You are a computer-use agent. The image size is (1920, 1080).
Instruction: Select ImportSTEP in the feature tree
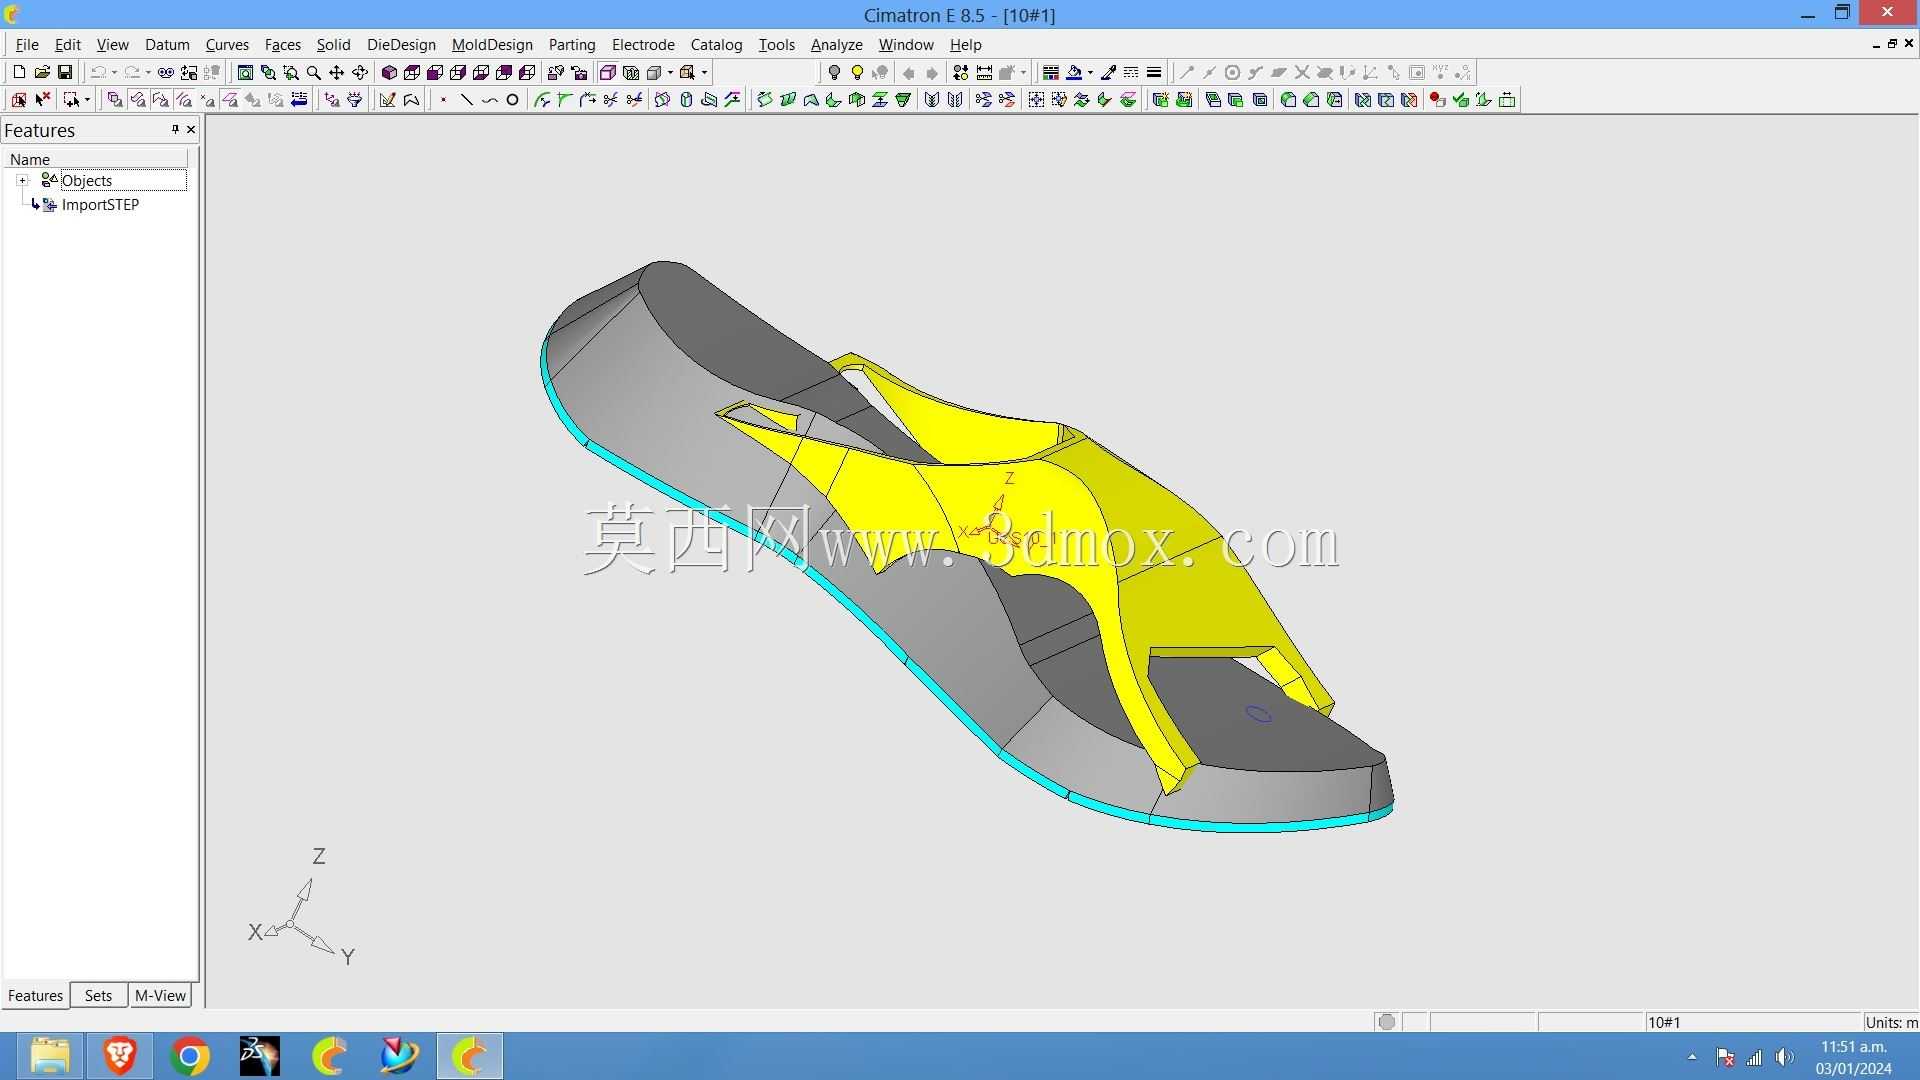coord(100,205)
